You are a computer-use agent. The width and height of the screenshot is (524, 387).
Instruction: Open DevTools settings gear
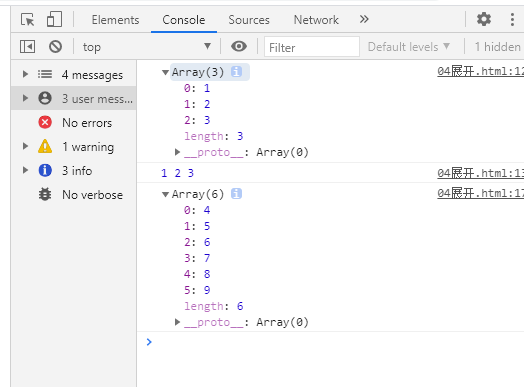coord(484,19)
